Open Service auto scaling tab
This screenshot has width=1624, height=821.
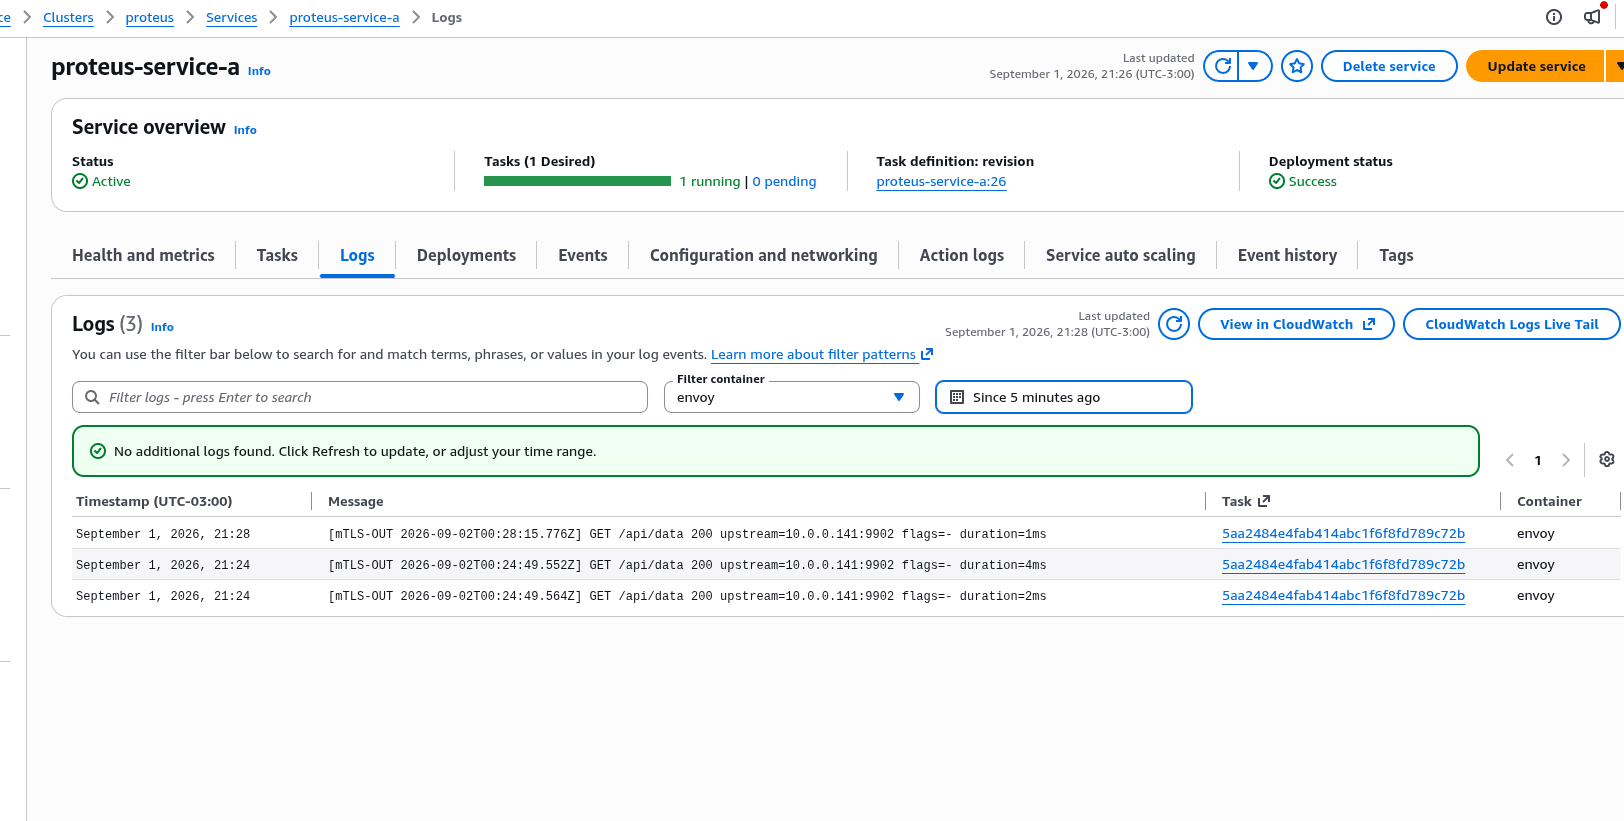(1120, 255)
